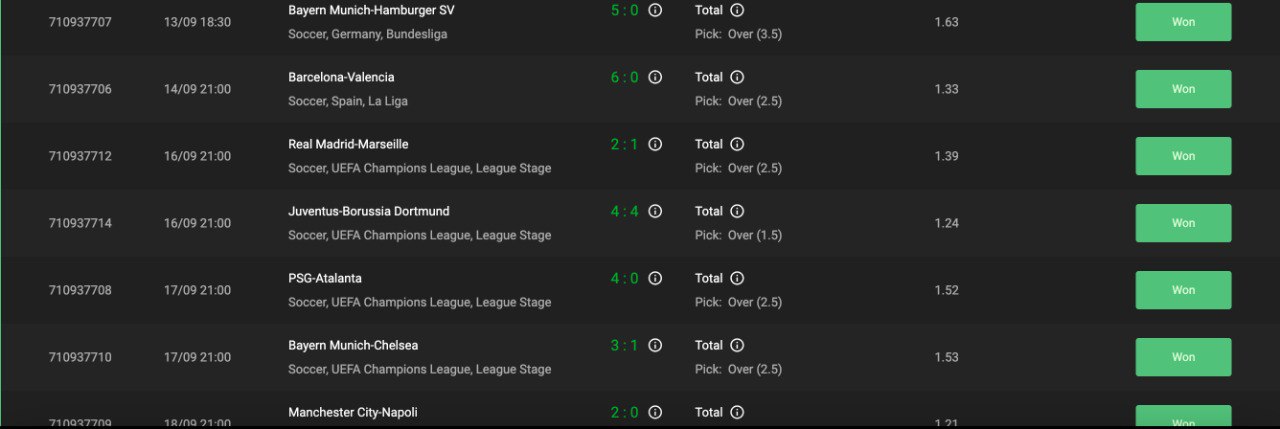Click info icon beside Manchester City-Napoli 2:0 score
Image resolution: width=1280 pixels, height=429 pixels.
(655, 412)
